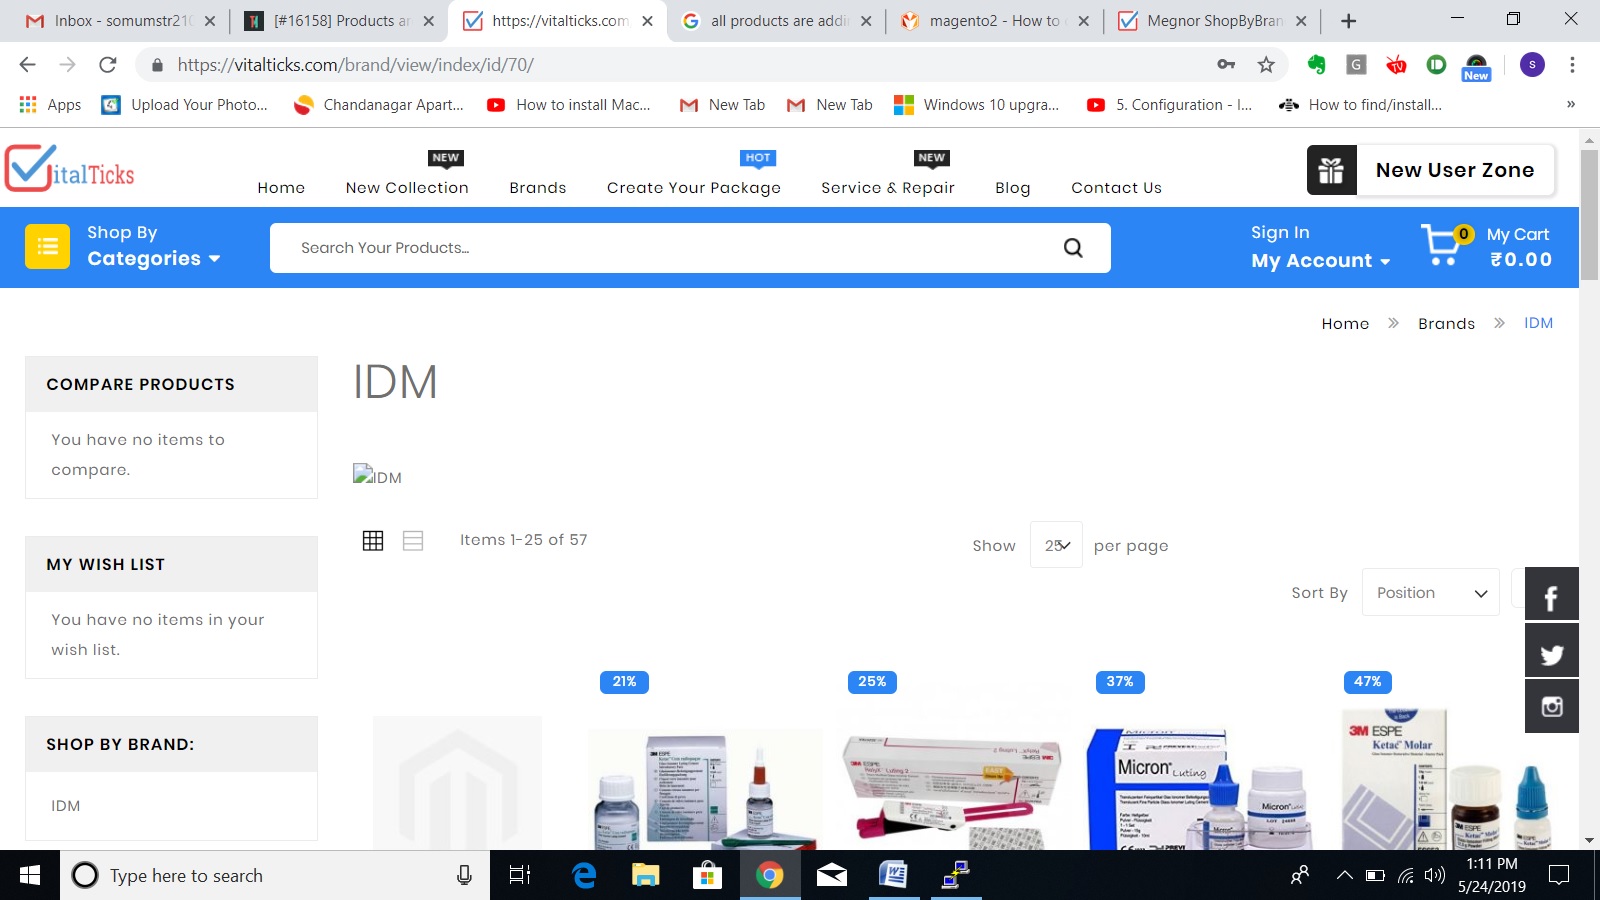This screenshot has width=1600, height=900.
Task: Expand the Shop By Categories dropdown
Action: (153, 258)
